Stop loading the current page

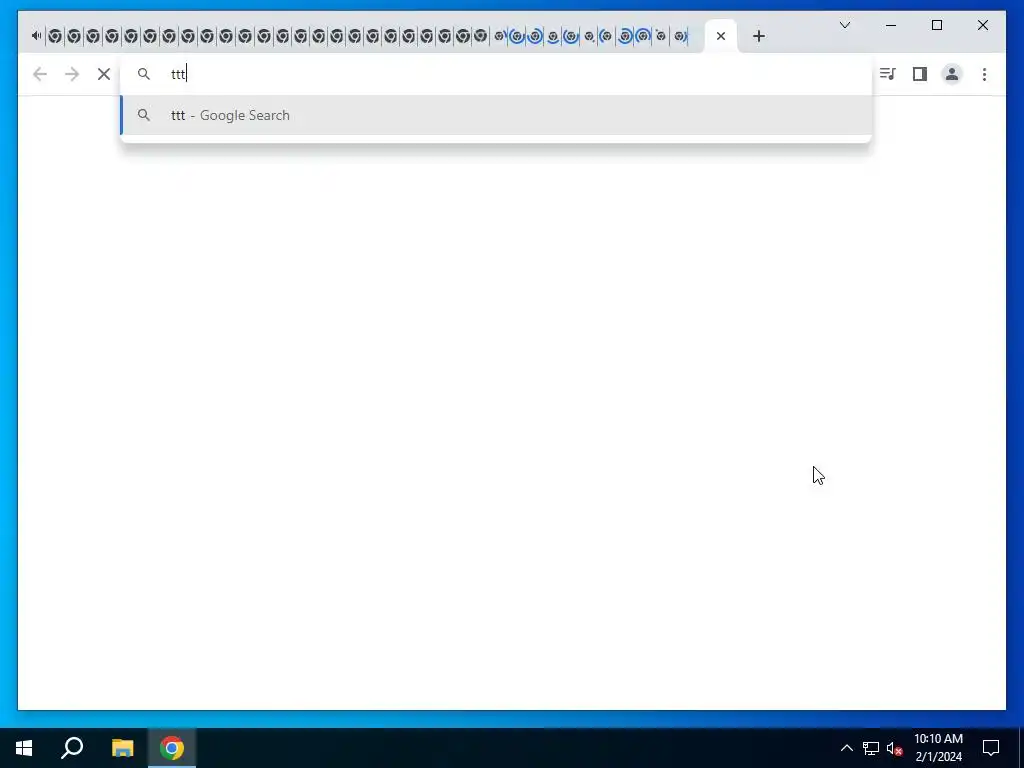[104, 74]
